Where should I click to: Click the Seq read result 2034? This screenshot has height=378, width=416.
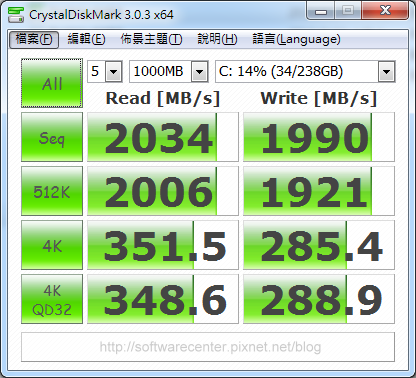coord(163,137)
